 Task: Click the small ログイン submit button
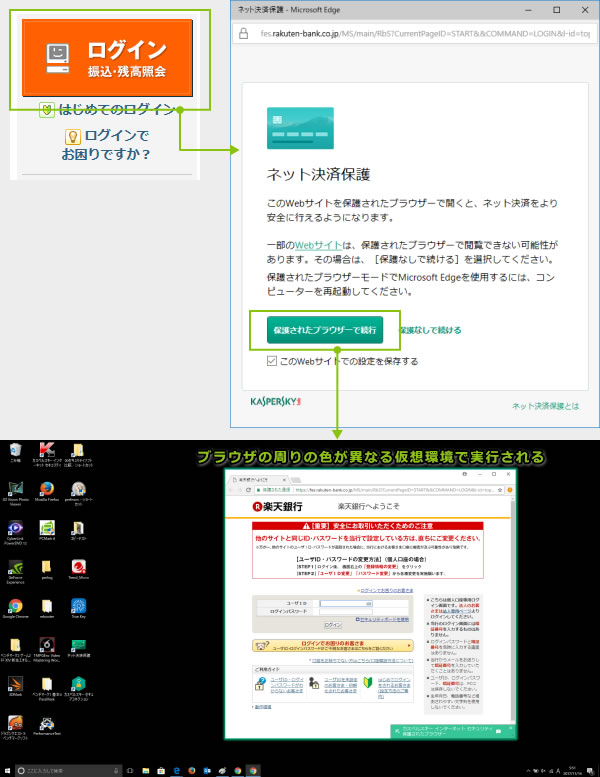[x=332, y=625]
